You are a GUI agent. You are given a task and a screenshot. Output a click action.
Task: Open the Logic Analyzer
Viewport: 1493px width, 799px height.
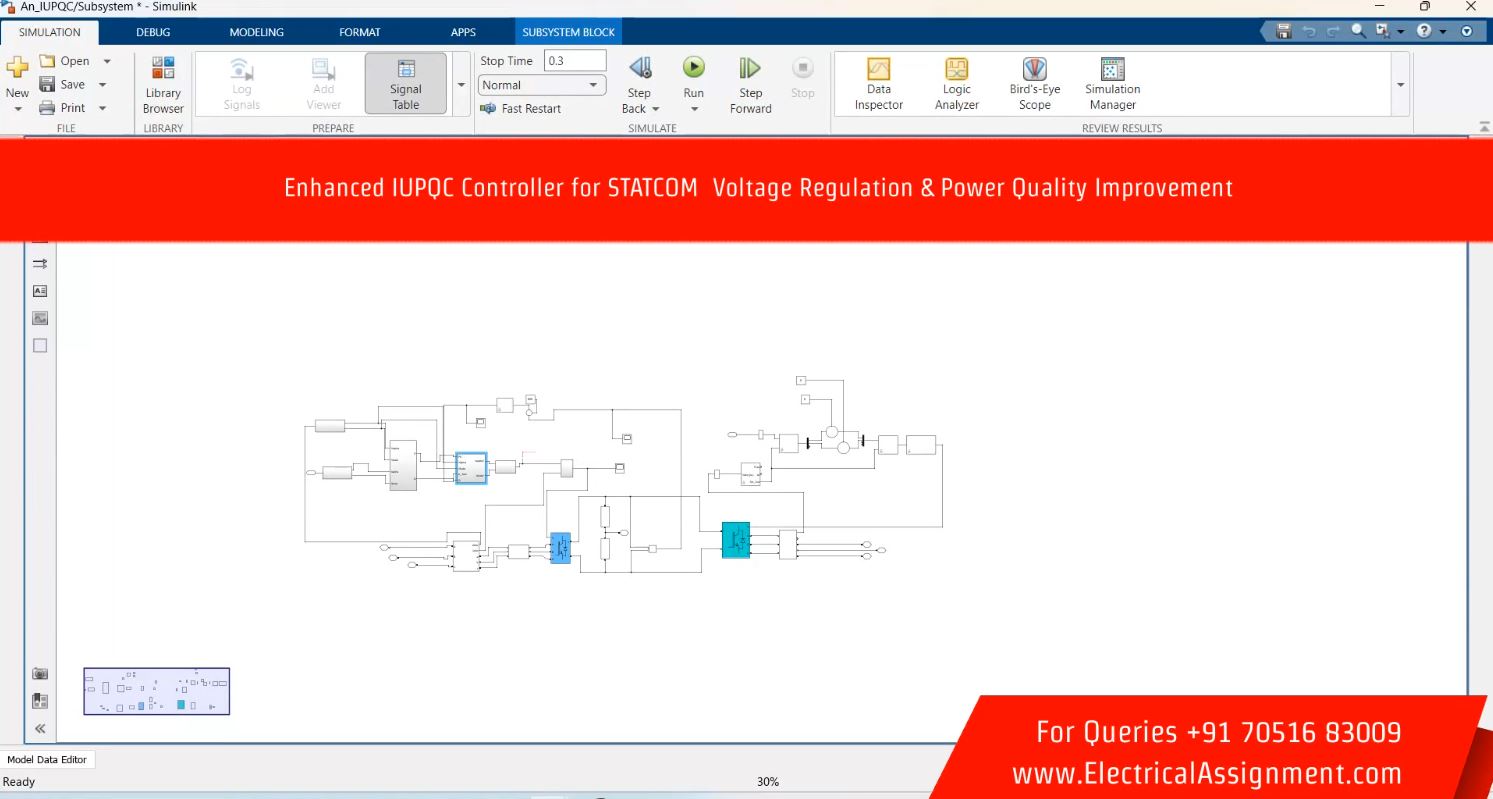(x=956, y=83)
